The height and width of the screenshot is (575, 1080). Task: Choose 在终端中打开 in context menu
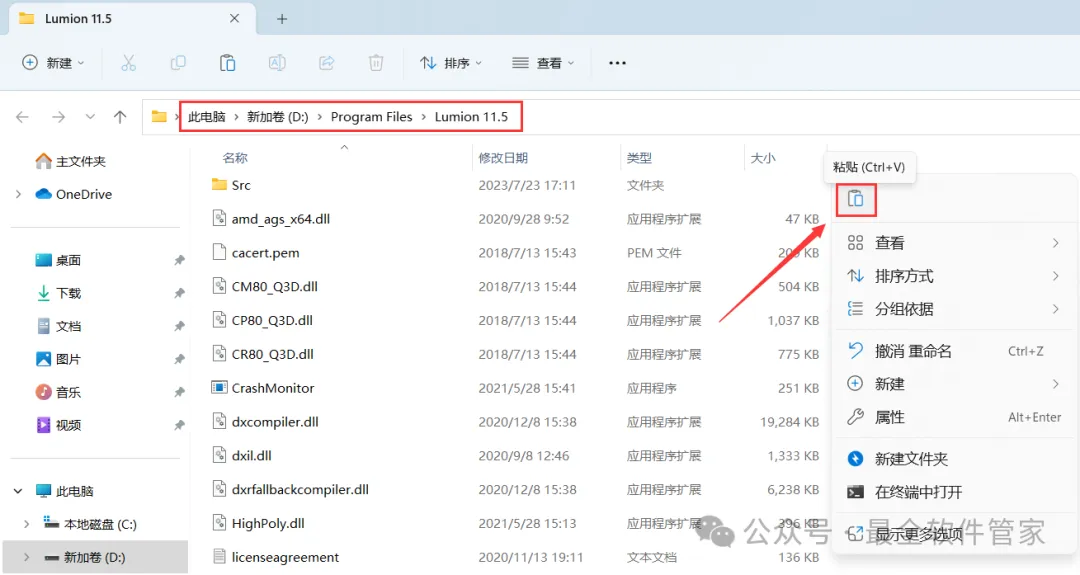click(x=954, y=492)
